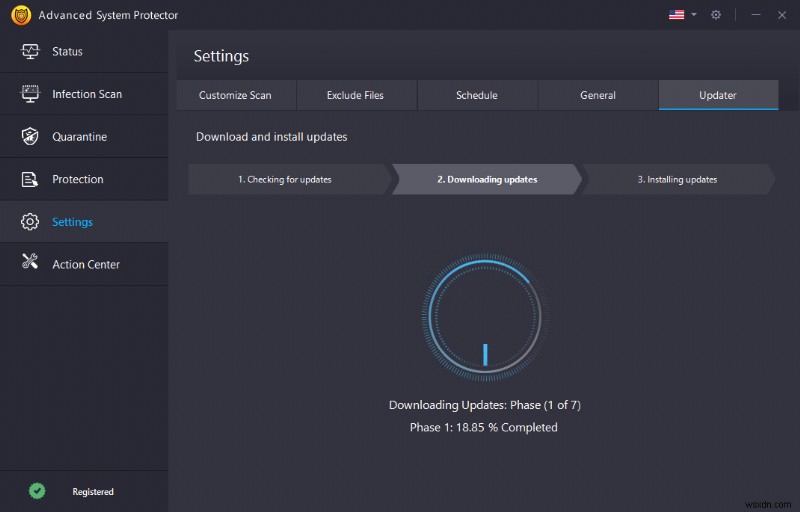Select the Updater tab
The height and width of the screenshot is (512, 800).
pyautogui.click(x=718, y=95)
